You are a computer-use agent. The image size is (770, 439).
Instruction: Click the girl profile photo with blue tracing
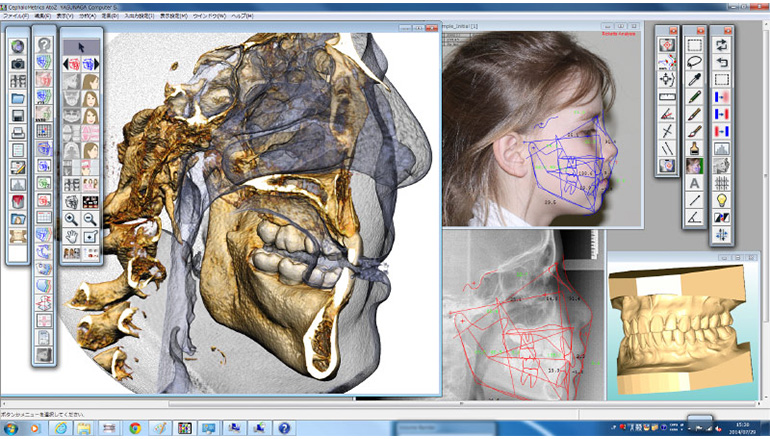pyautogui.click(x=542, y=129)
